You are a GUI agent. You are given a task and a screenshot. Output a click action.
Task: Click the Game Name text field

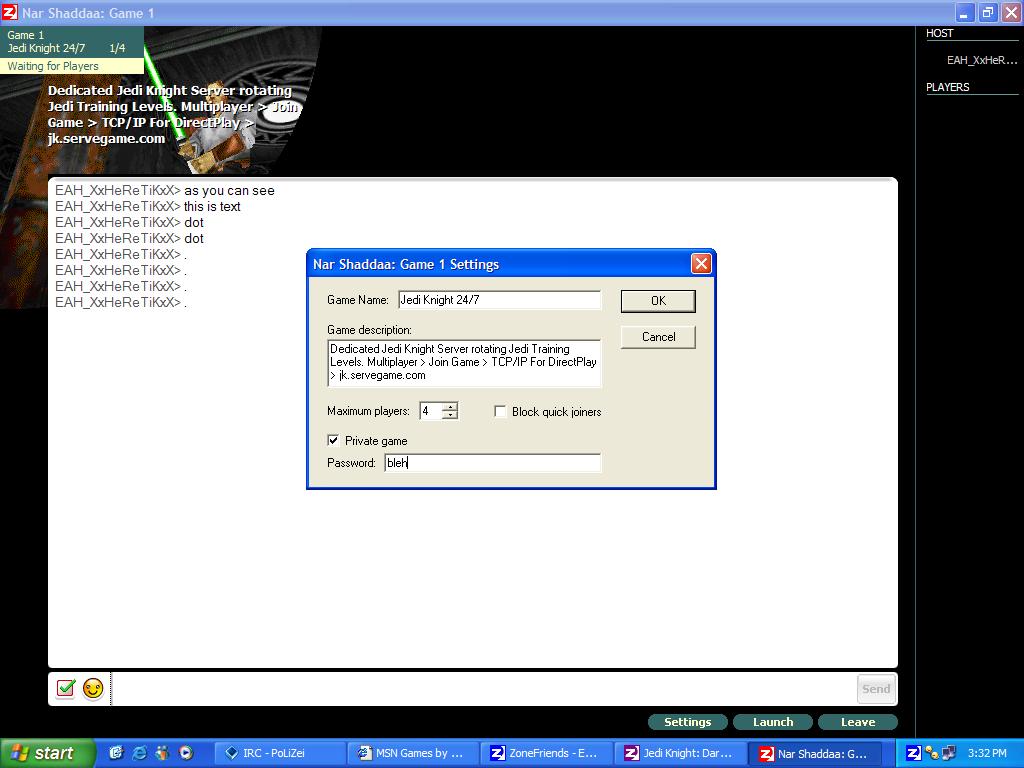coord(499,300)
